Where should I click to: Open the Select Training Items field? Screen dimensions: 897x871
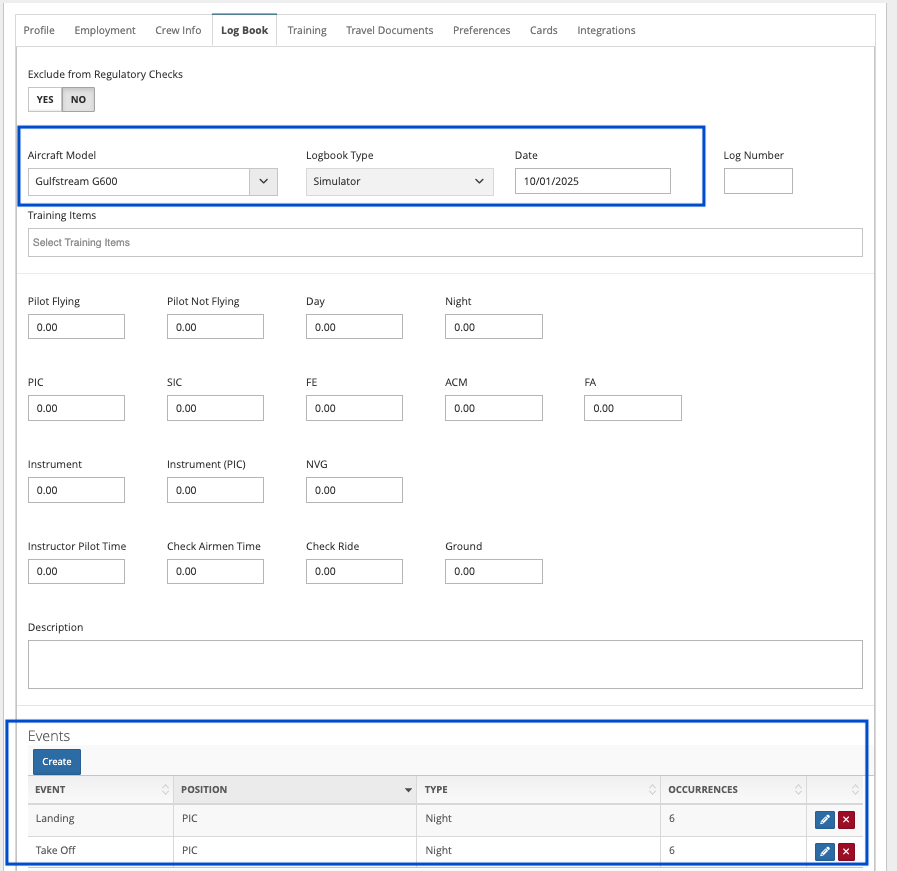pyautogui.click(x=445, y=242)
